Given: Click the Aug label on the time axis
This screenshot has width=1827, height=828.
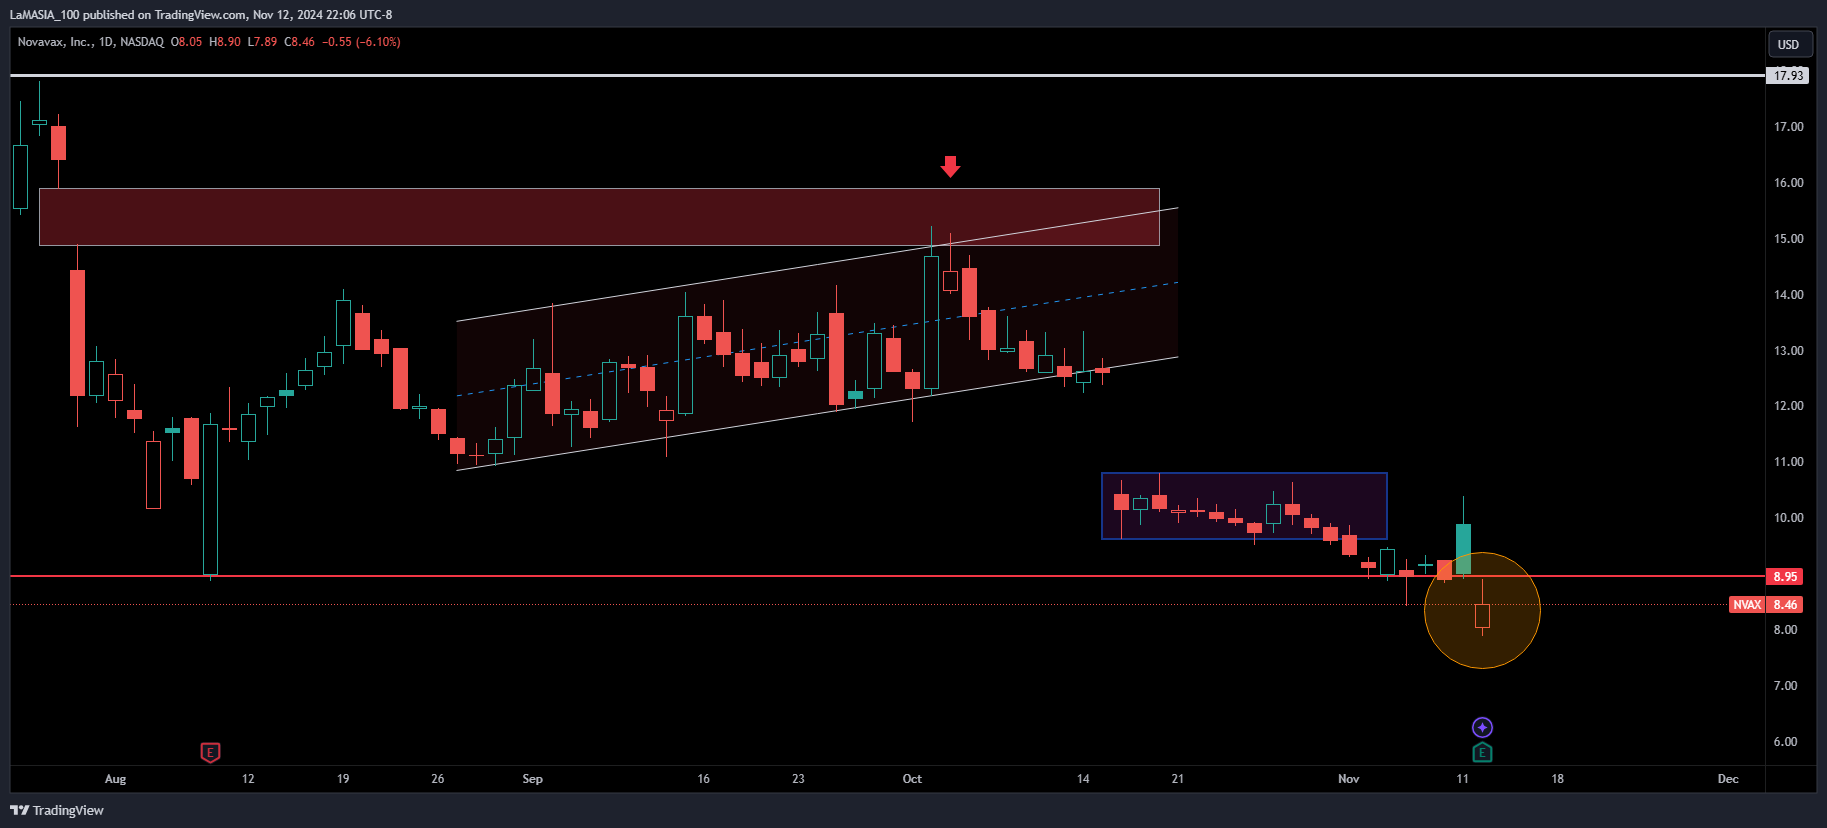Looking at the screenshot, I should point(116,779).
